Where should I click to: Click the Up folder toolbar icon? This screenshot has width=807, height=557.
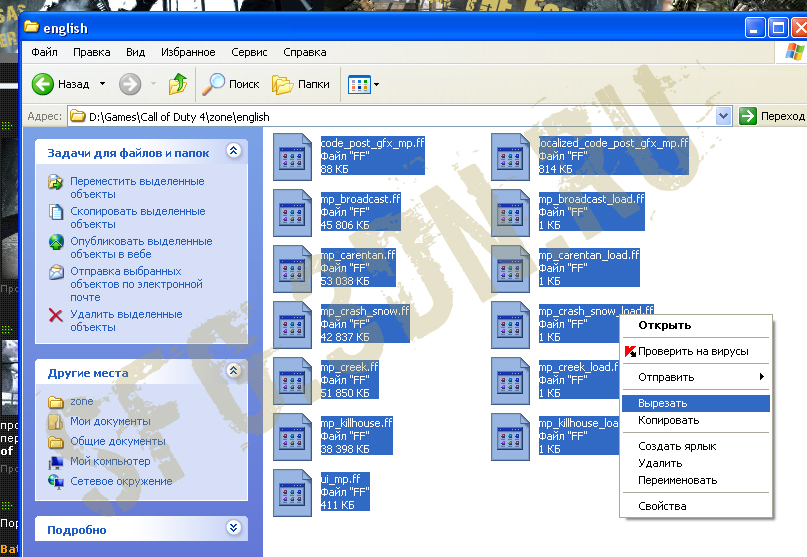tap(178, 84)
